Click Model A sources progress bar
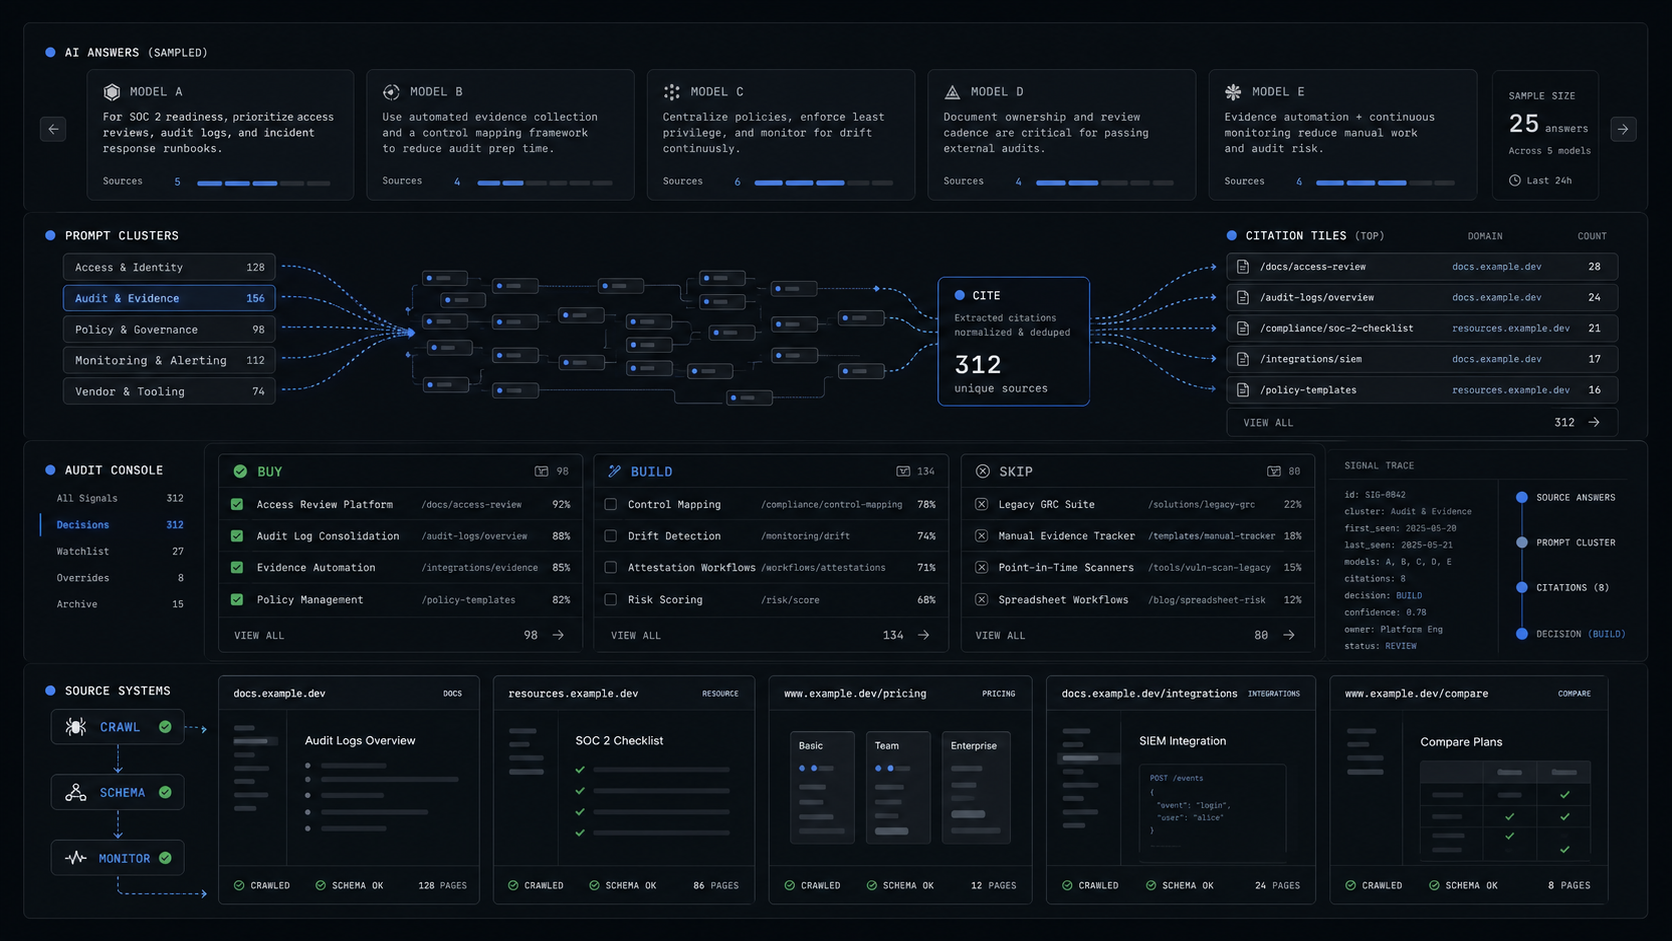 coord(263,183)
